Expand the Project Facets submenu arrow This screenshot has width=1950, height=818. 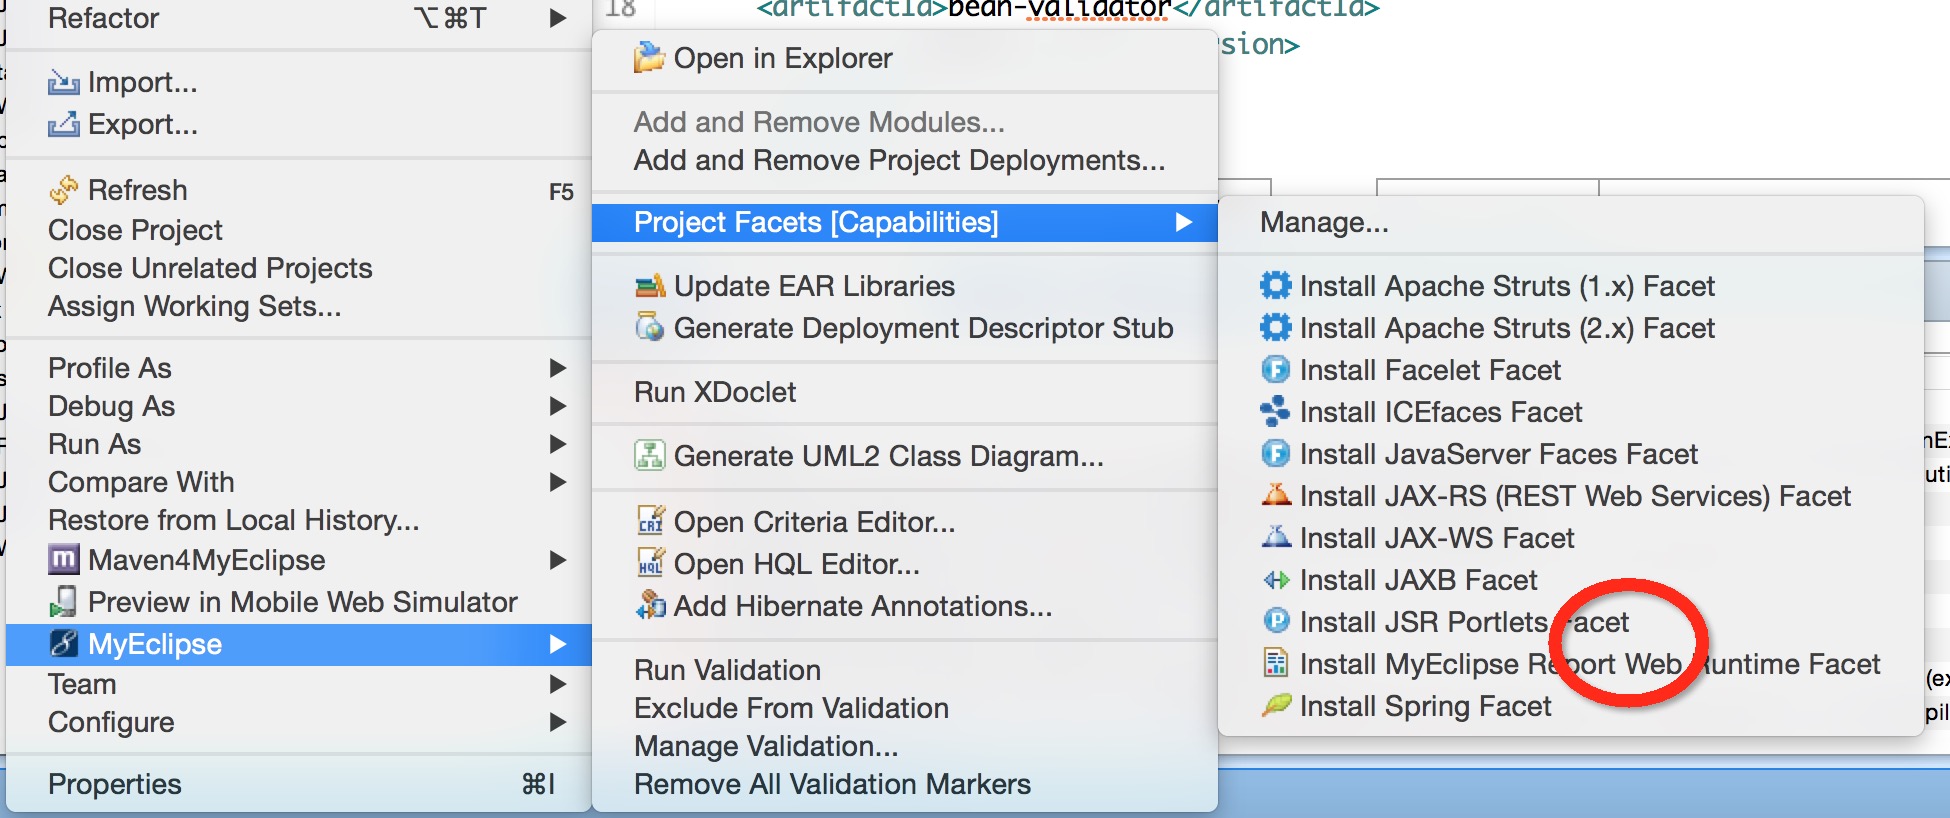pyautogui.click(x=1184, y=222)
